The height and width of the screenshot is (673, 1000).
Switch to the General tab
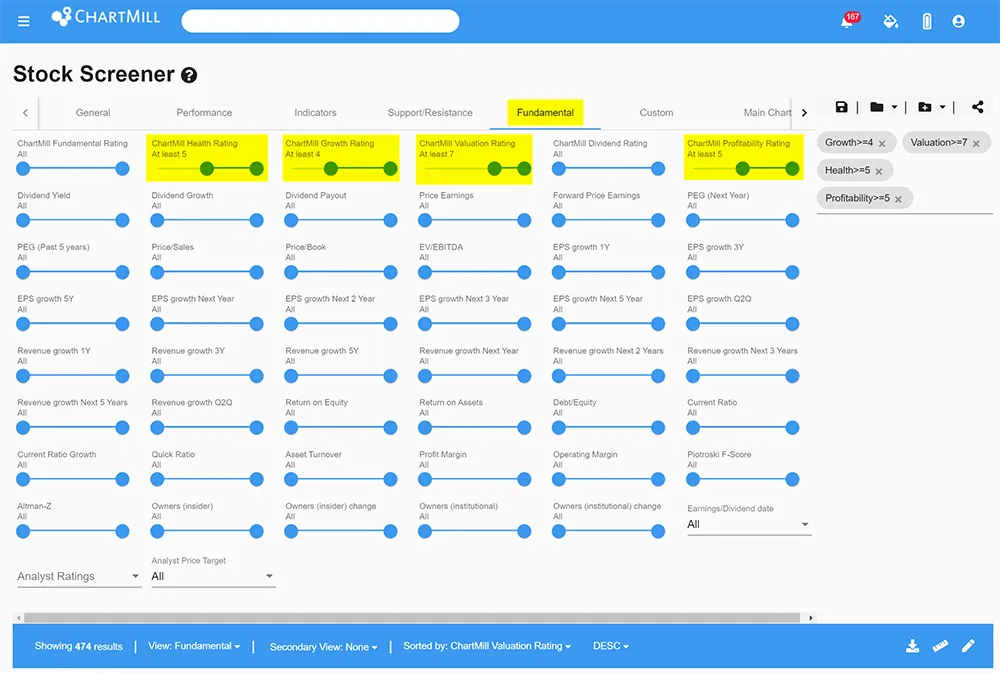coord(93,112)
